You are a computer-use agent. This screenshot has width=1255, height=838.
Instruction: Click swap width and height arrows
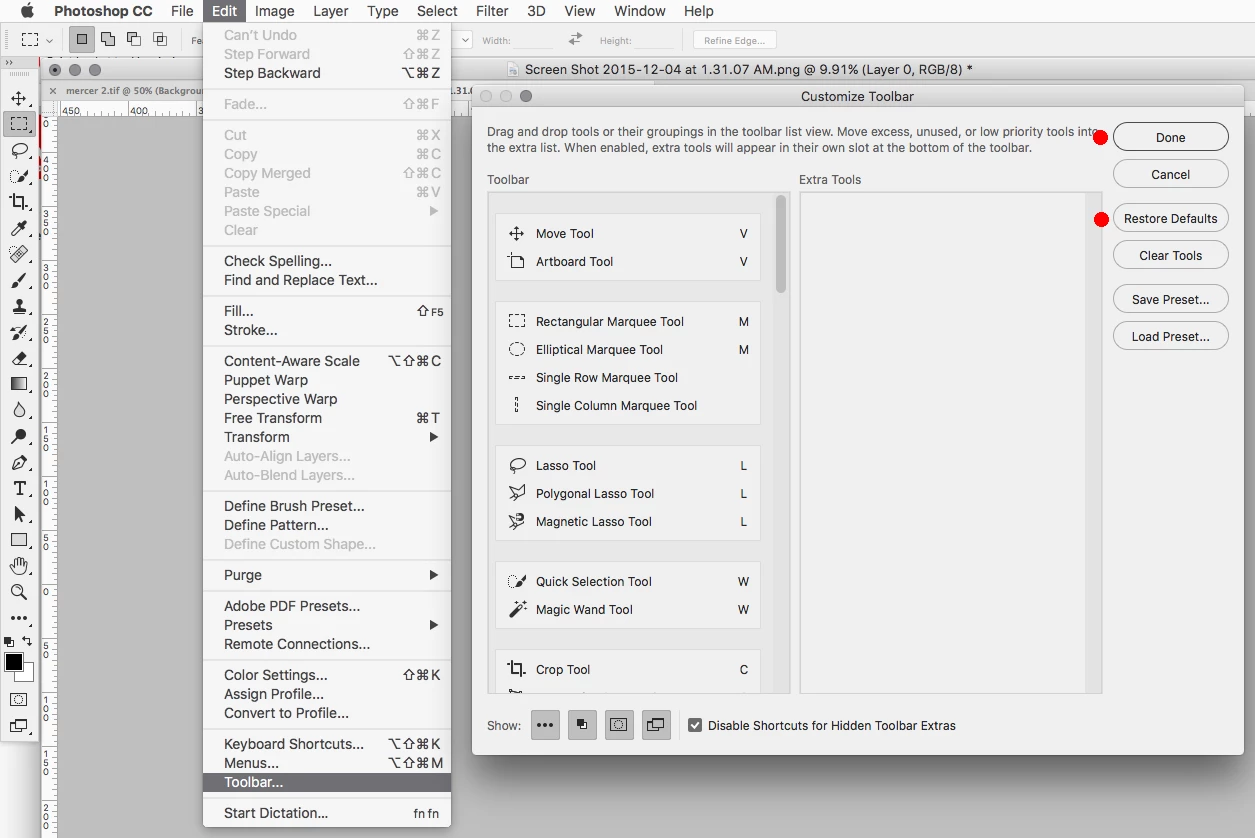pyautogui.click(x=575, y=39)
